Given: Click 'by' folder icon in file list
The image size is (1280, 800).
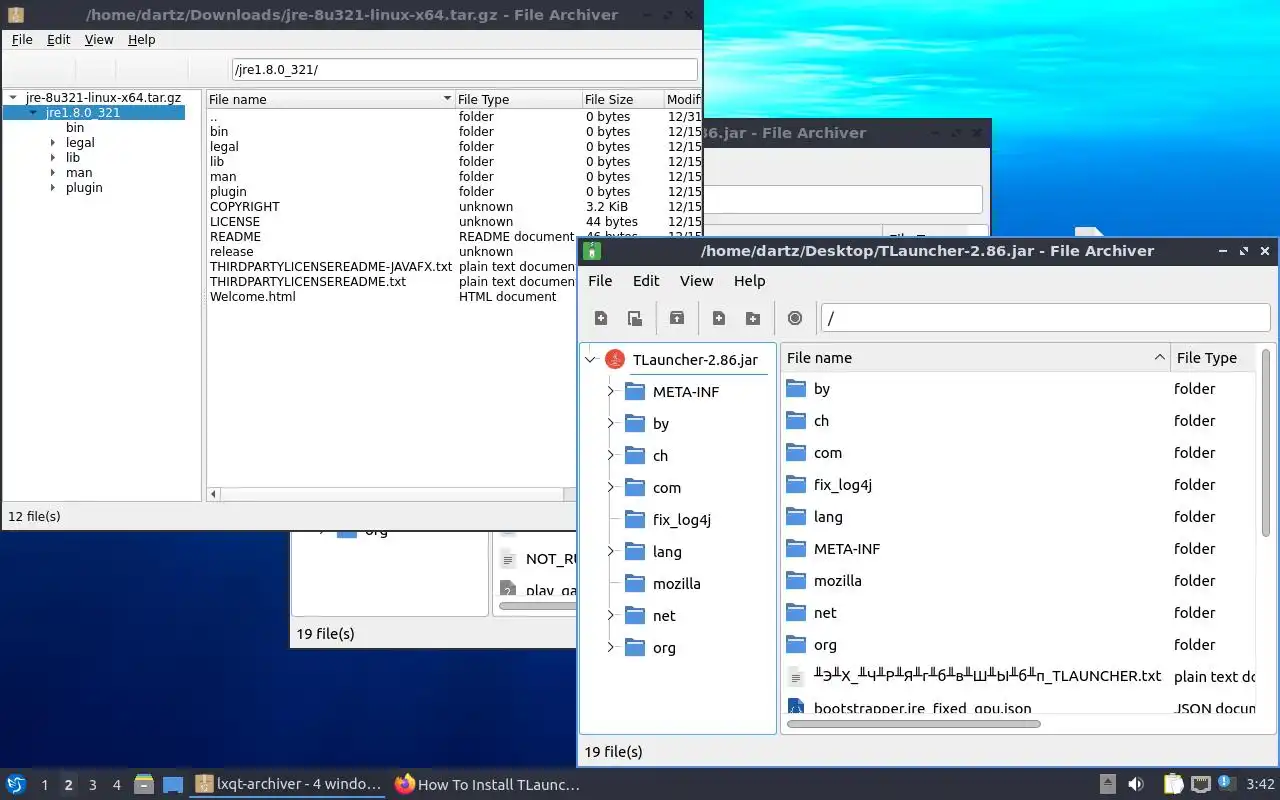Looking at the screenshot, I should click(796, 389).
